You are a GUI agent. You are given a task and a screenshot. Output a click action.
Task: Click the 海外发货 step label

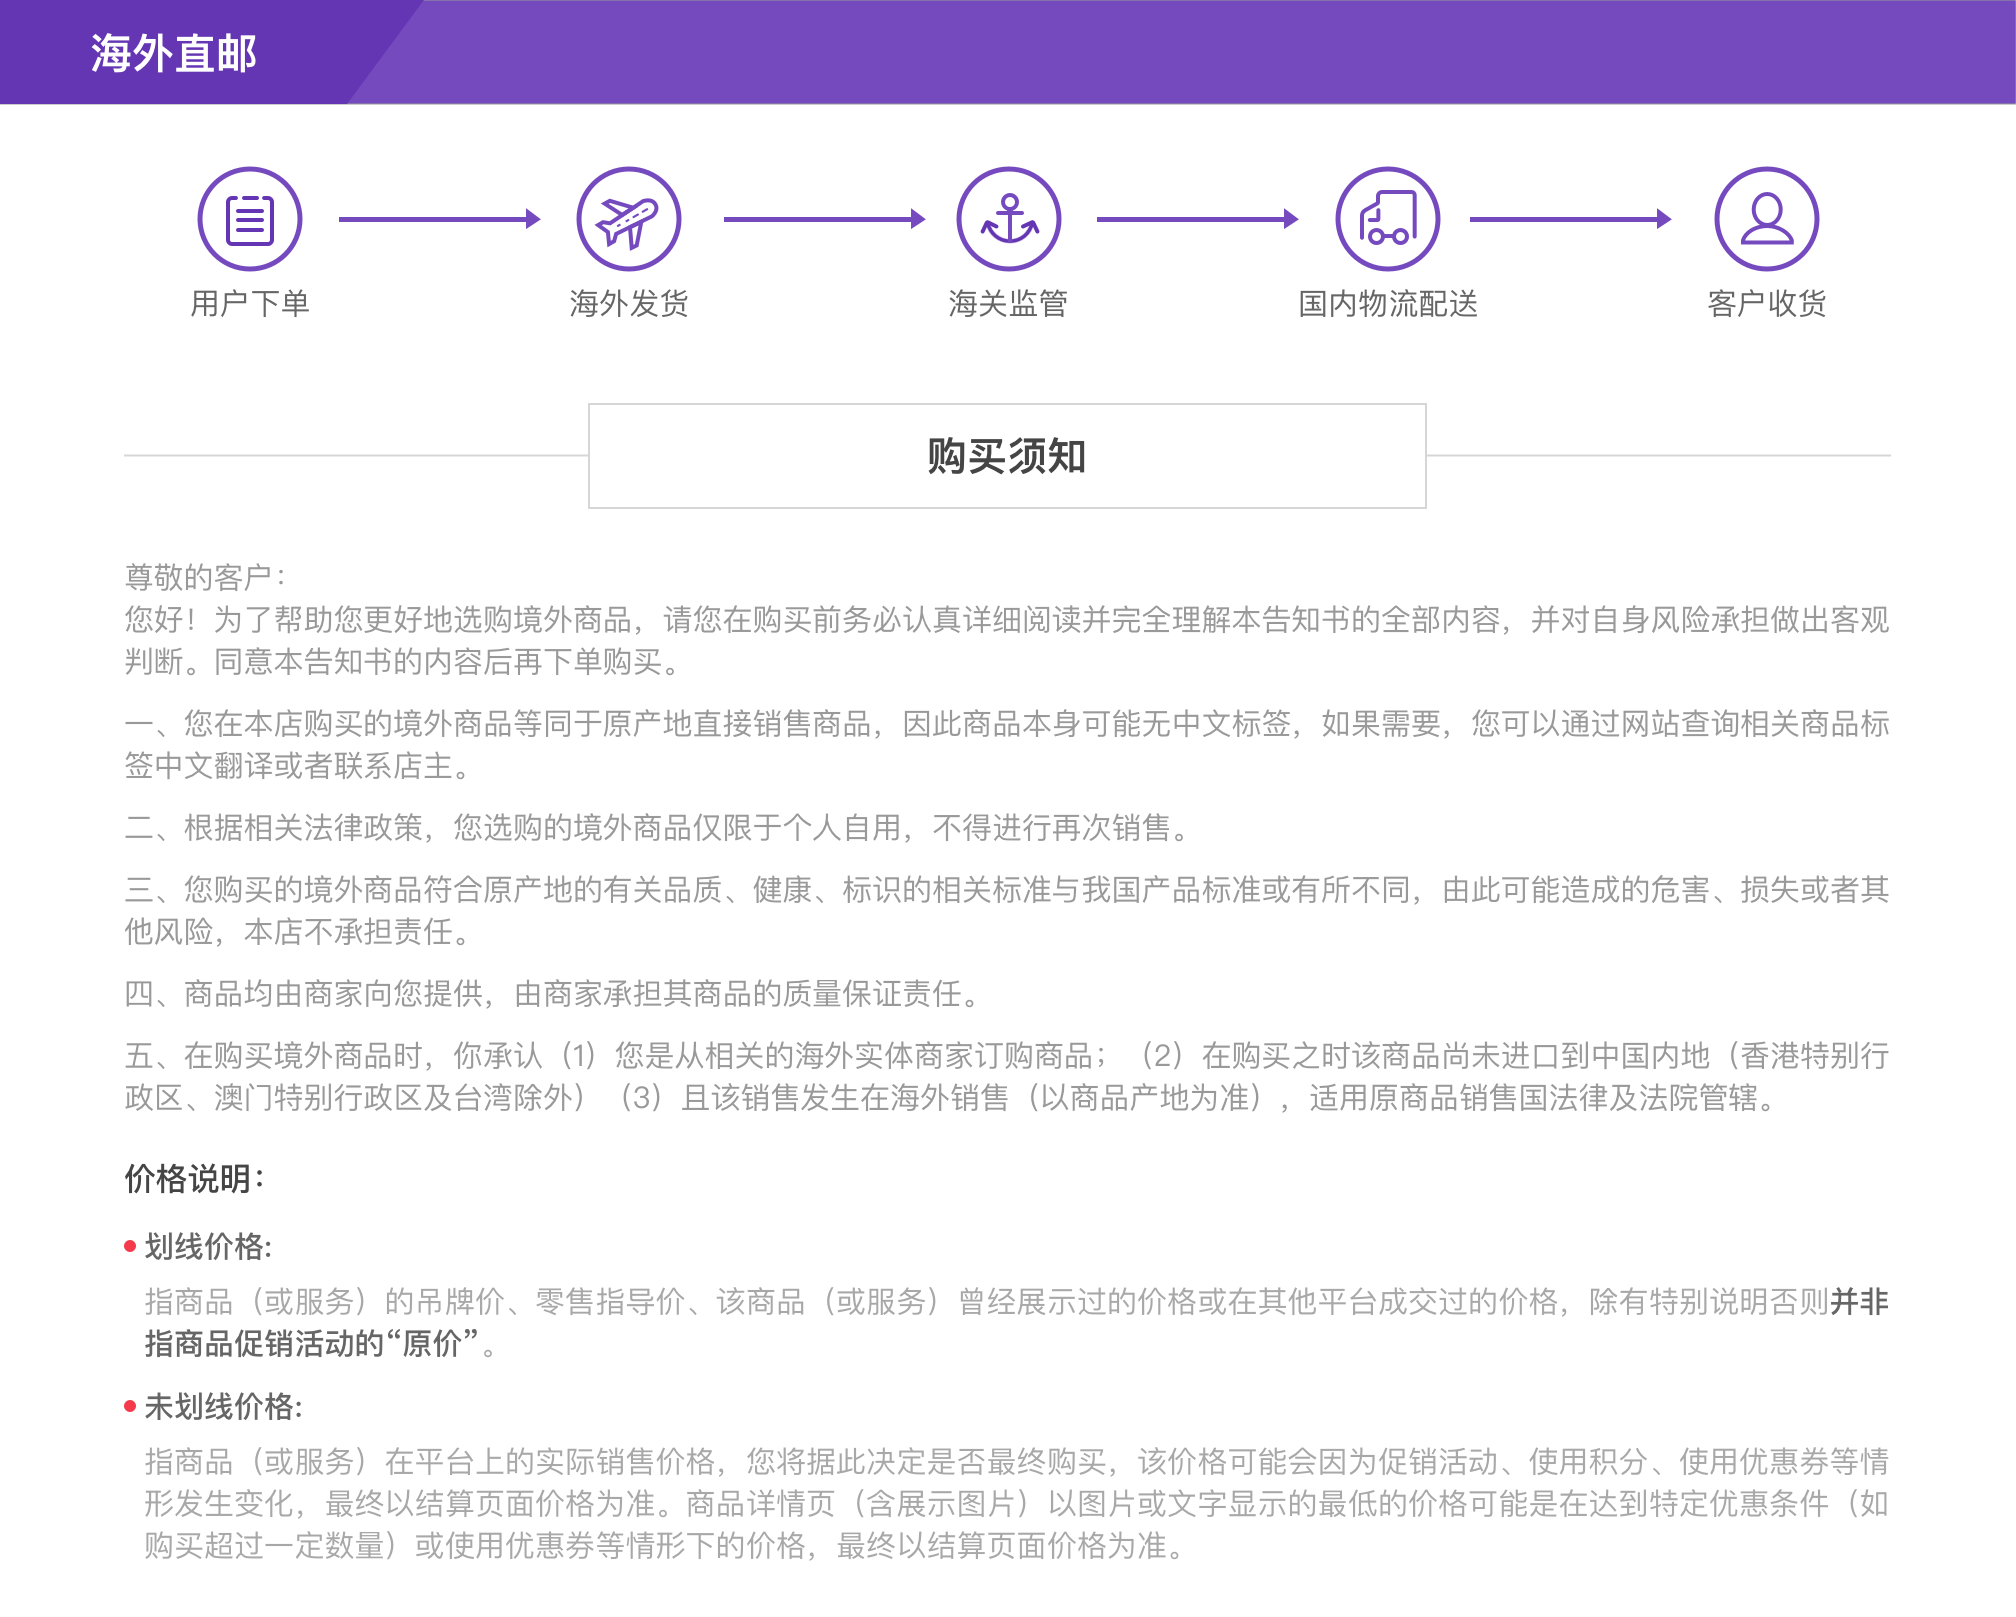click(x=628, y=303)
